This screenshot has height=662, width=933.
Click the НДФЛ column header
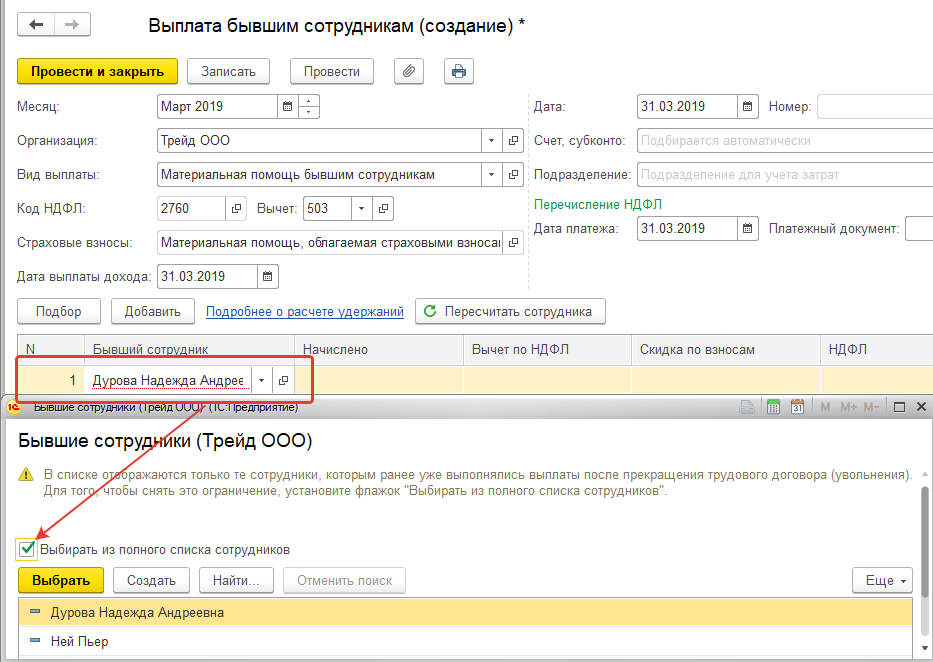point(876,350)
